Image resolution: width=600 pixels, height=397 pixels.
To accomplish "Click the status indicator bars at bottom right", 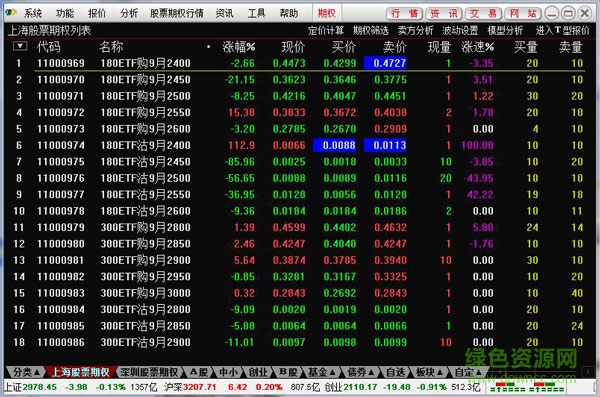I will pyautogui.click(x=527, y=387).
